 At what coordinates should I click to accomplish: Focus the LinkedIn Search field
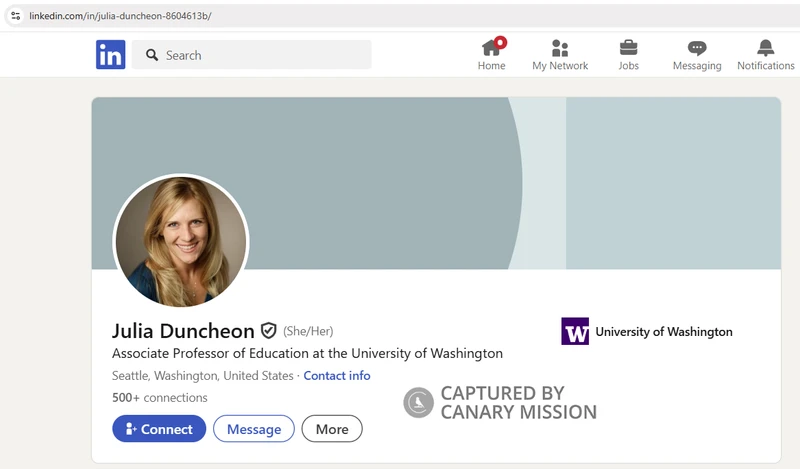252,55
